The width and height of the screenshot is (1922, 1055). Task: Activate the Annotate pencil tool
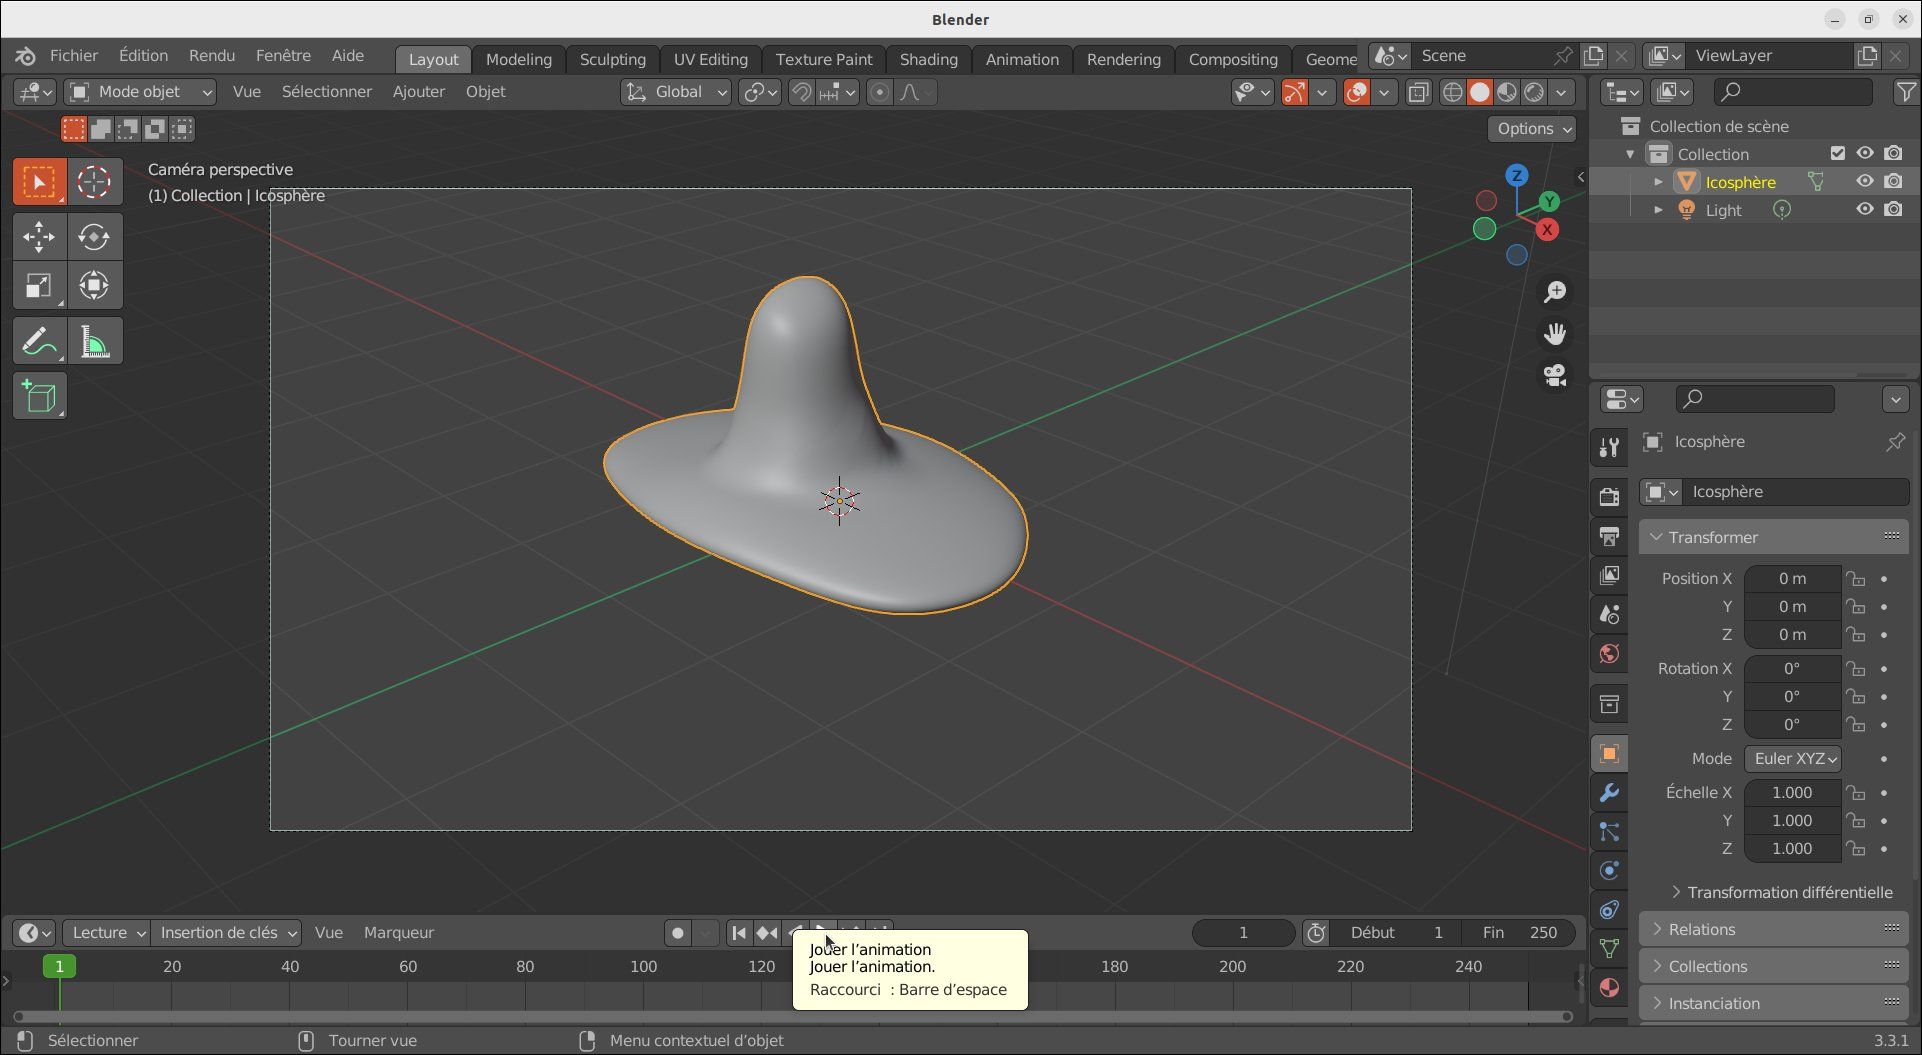[39, 342]
